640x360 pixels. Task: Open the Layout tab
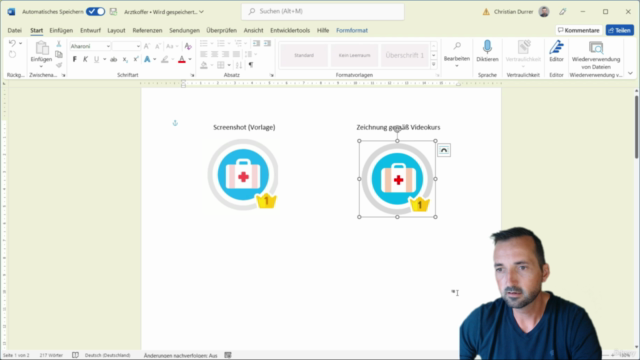point(116,30)
